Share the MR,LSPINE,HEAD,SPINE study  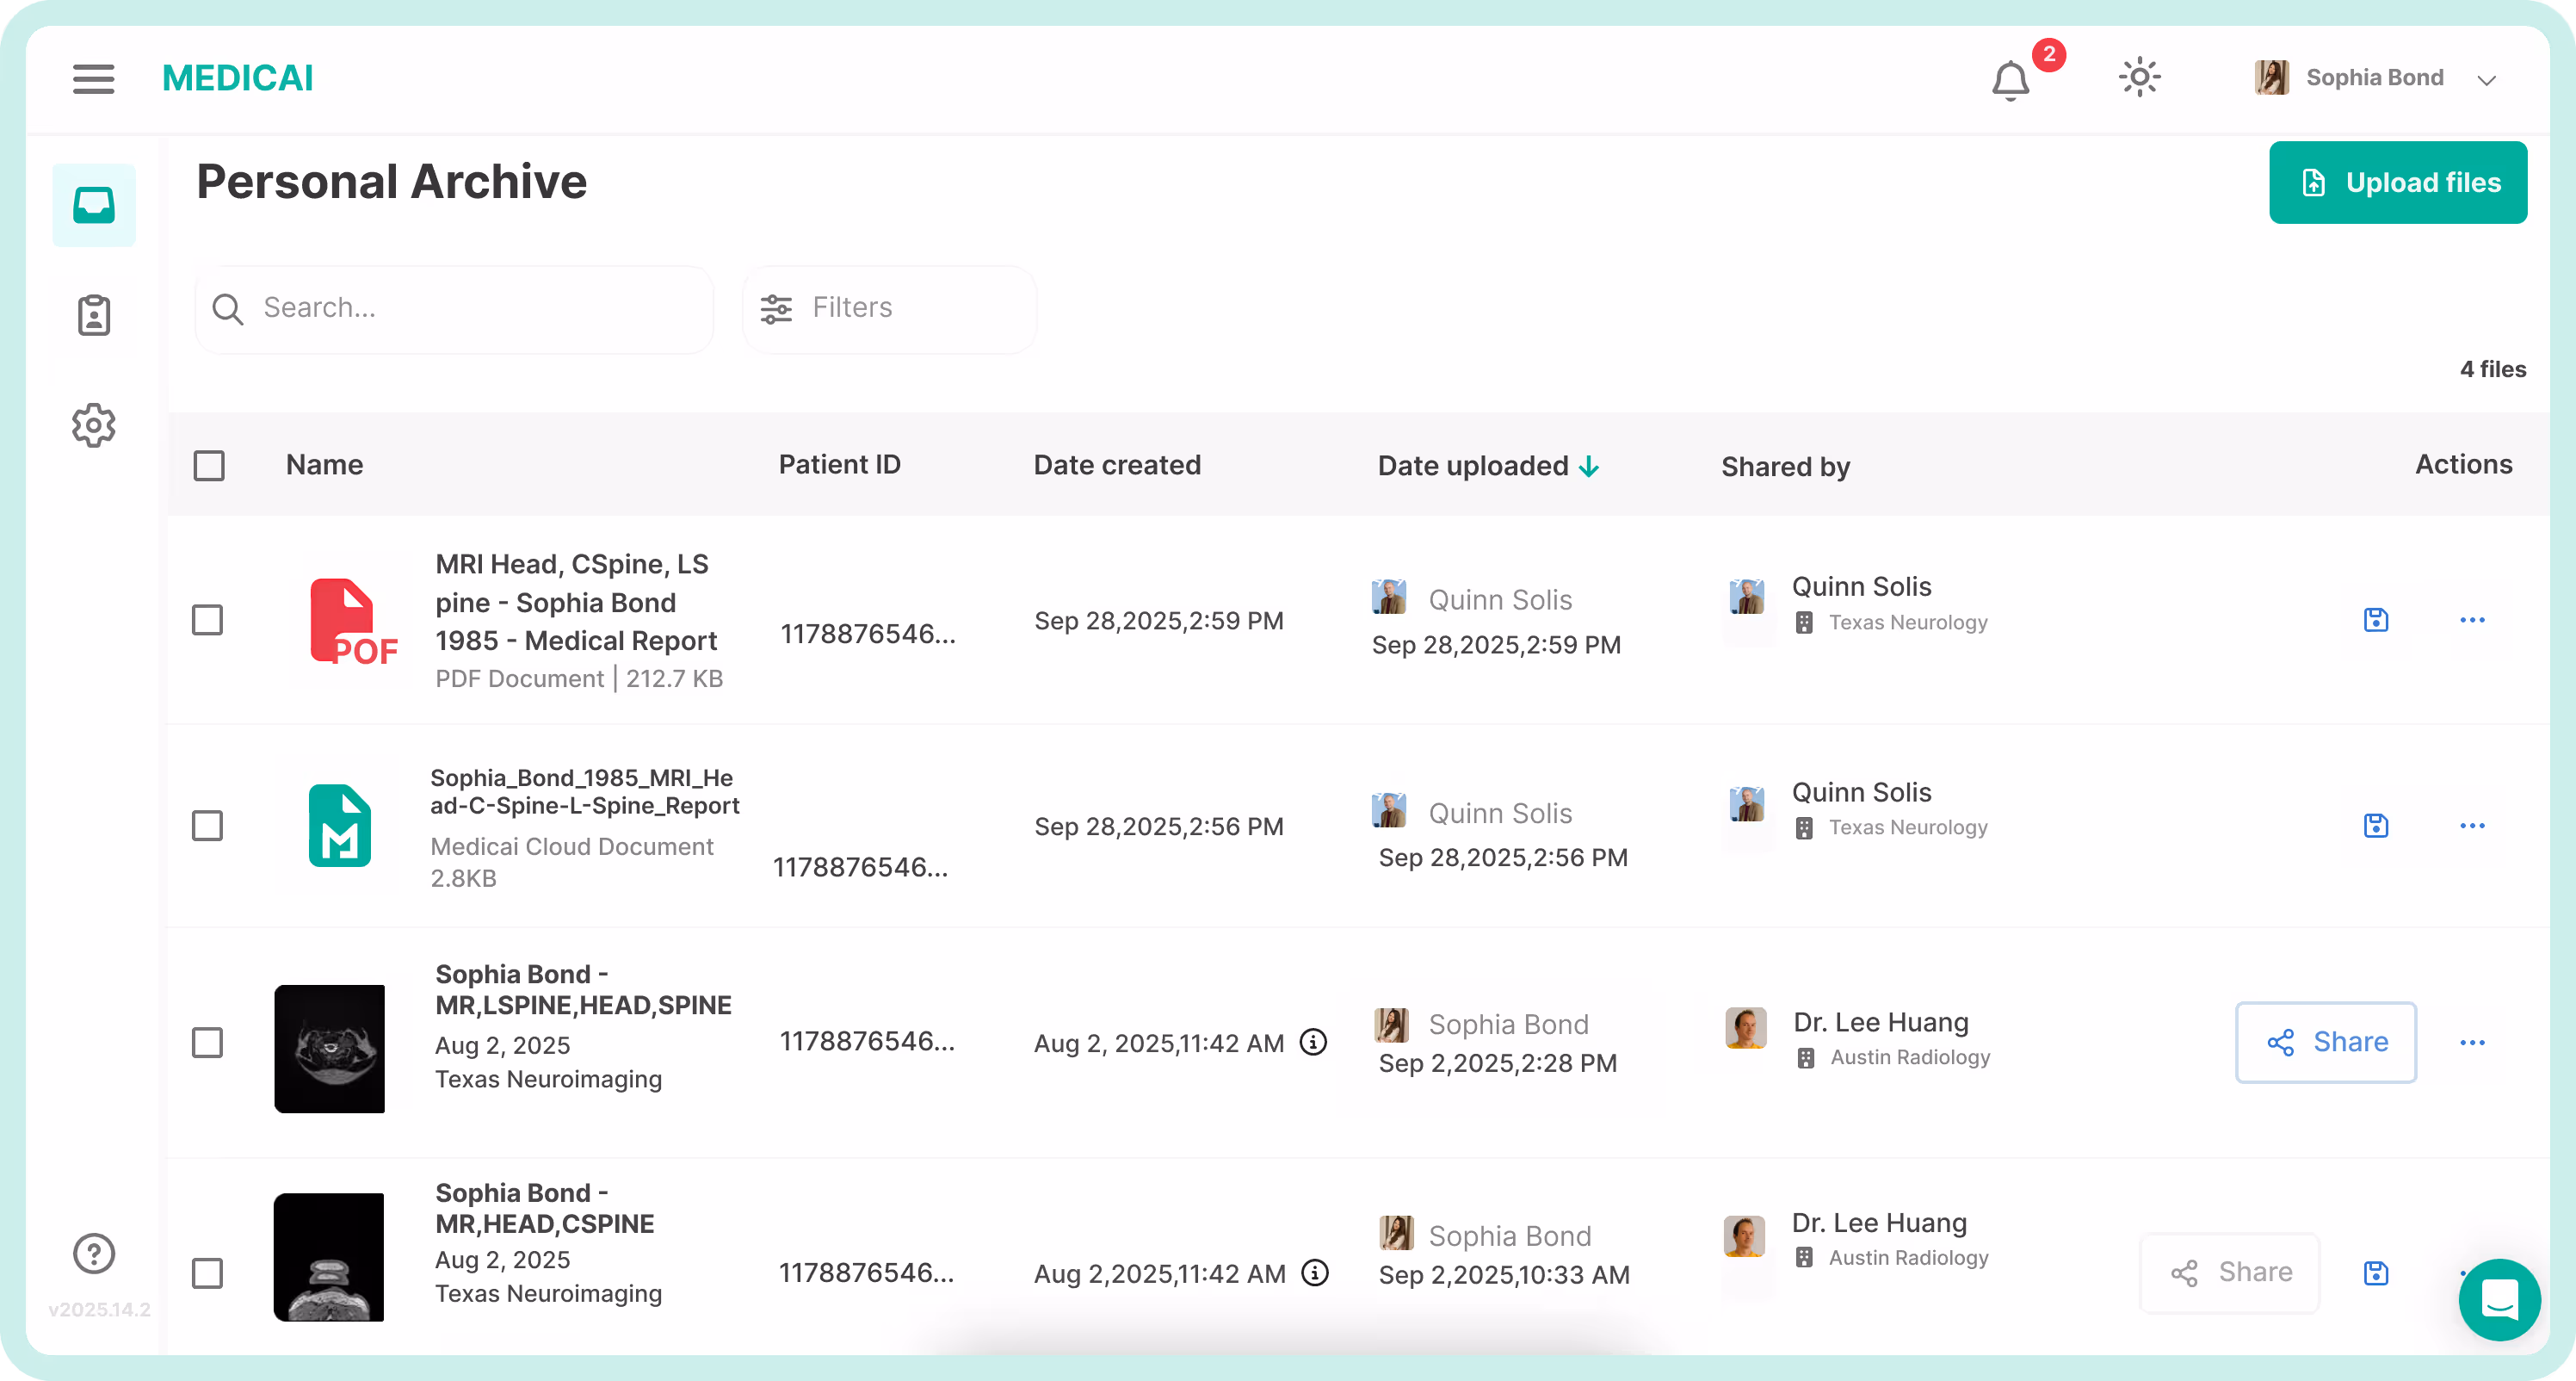coord(2325,1042)
